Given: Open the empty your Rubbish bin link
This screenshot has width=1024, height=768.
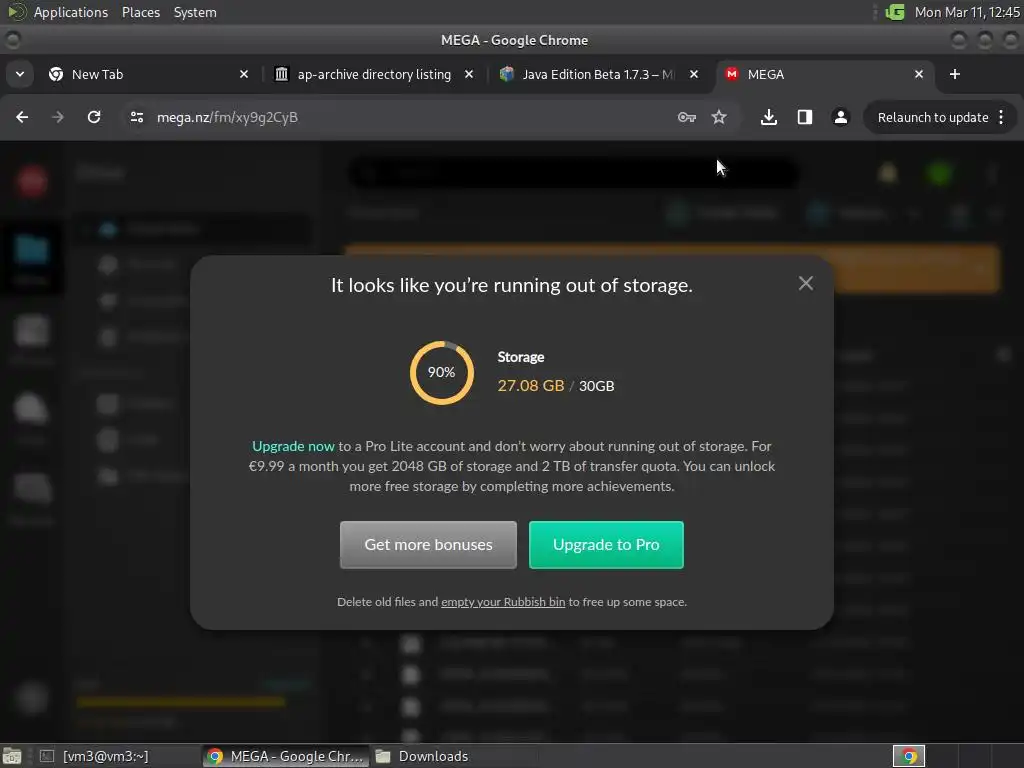Looking at the screenshot, I should click(503, 602).
